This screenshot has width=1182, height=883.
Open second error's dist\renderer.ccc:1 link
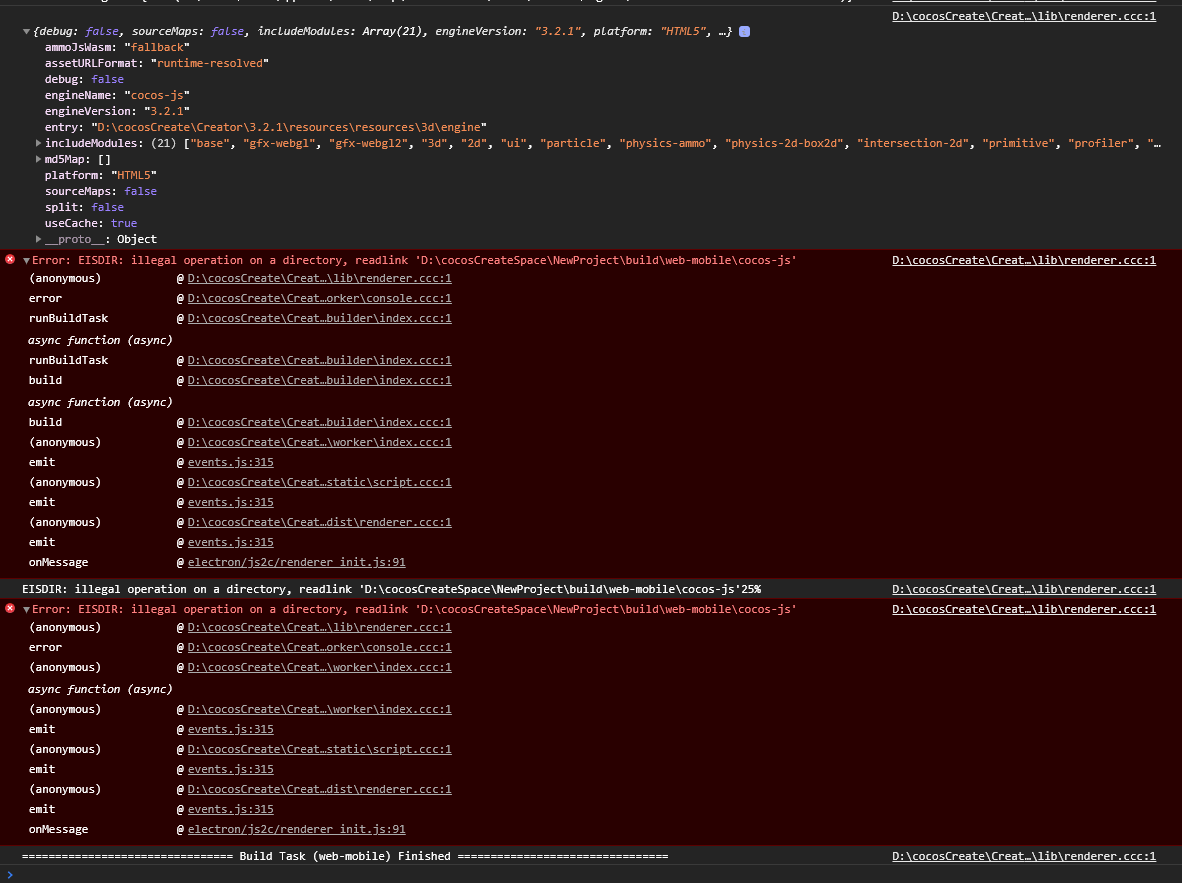(320, 789)
